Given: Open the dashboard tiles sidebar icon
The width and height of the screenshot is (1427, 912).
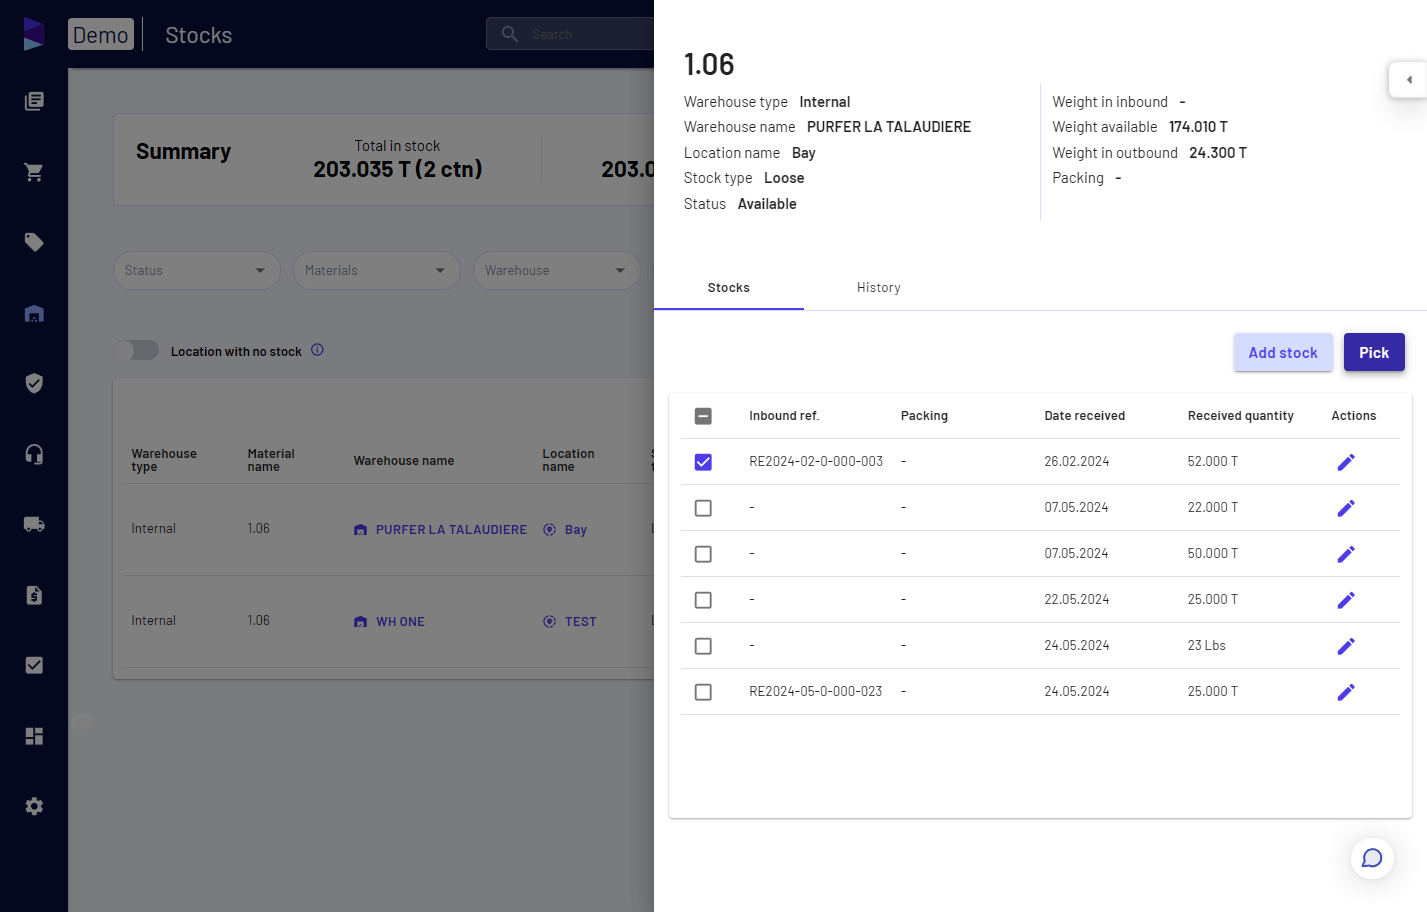Looking at the screenshot, I should pos(34,736).
